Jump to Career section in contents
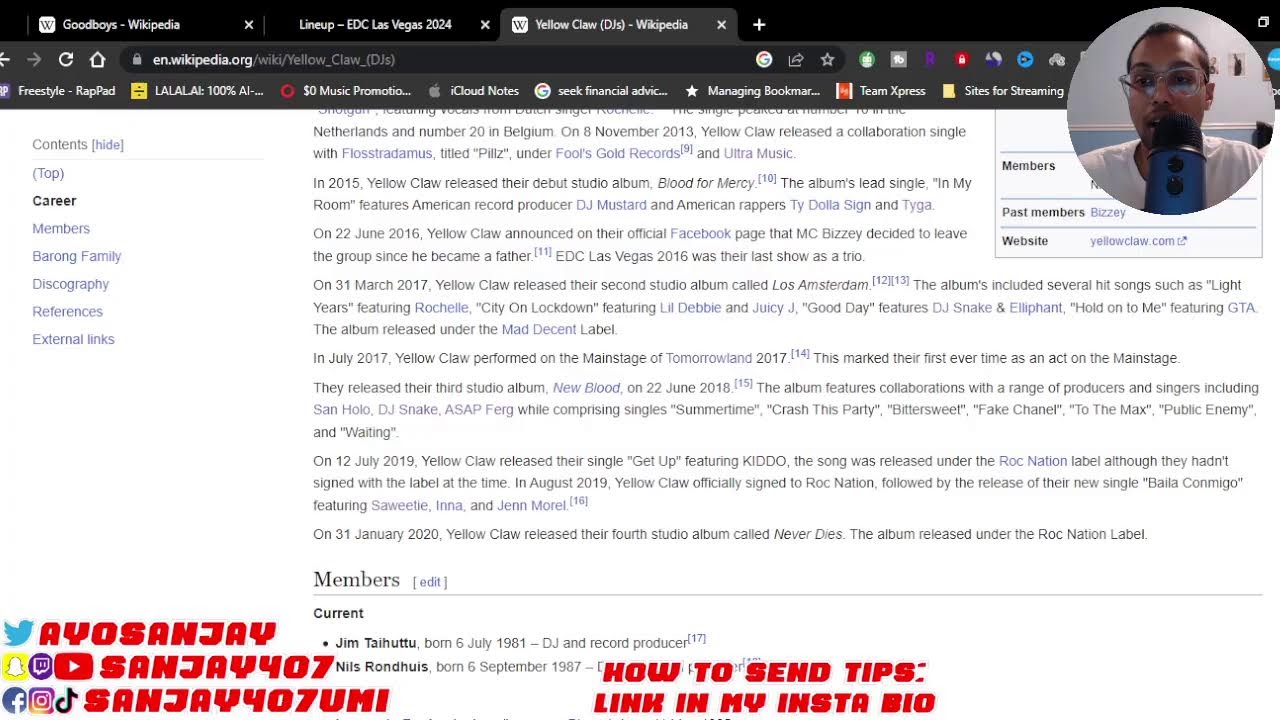Screen dimensions: 1280x720 (x=54, y=201)
